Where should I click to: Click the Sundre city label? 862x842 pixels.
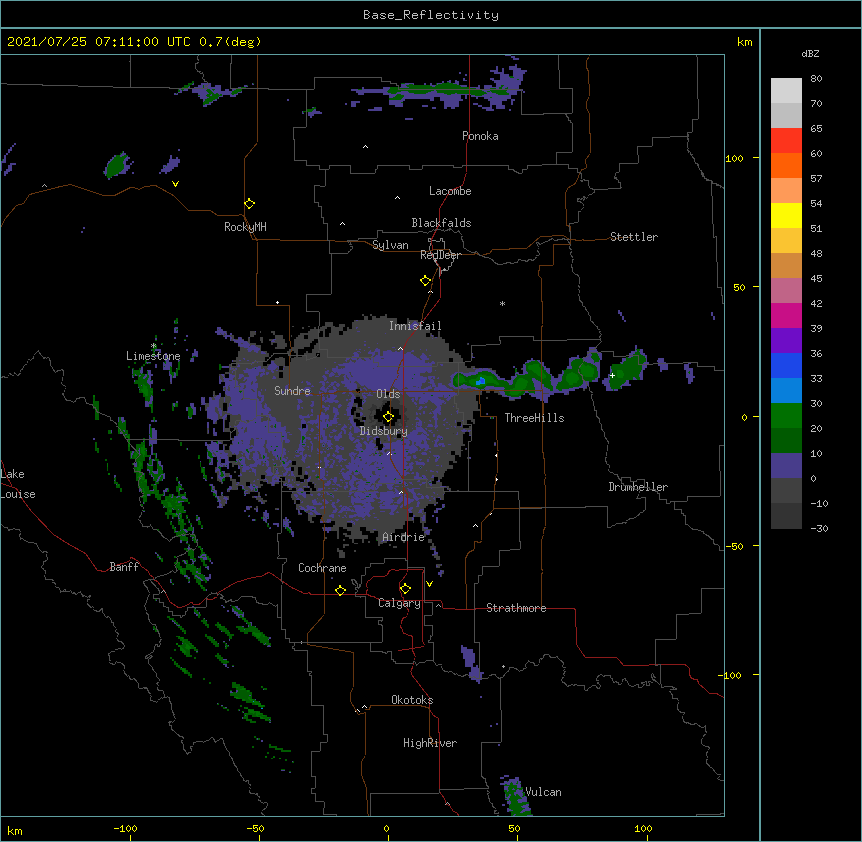pyautogui.click(x=292, y=391)
